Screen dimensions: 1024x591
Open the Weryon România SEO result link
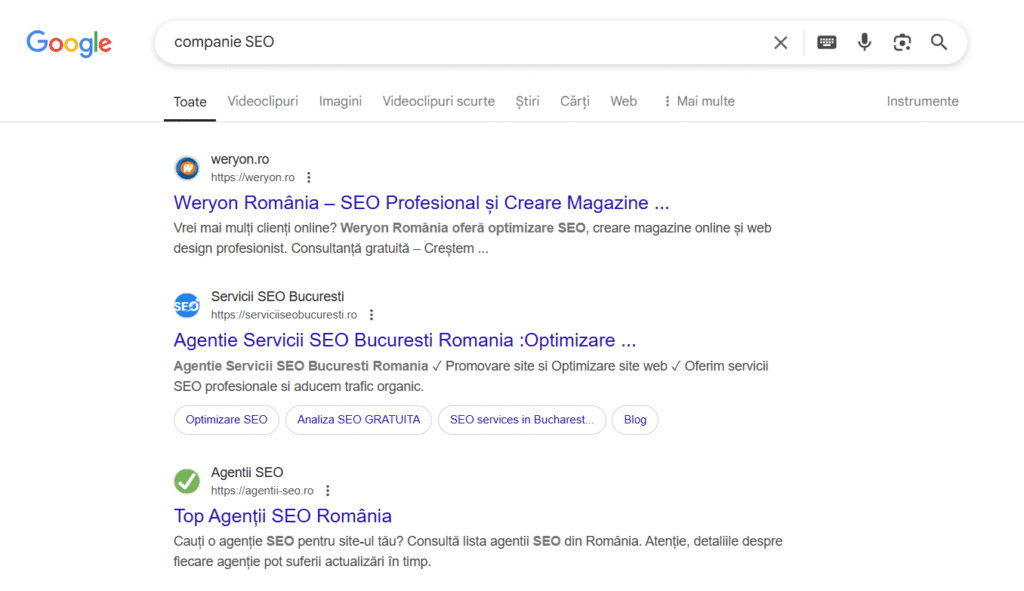pyautogui.click(x=420, y=203)
